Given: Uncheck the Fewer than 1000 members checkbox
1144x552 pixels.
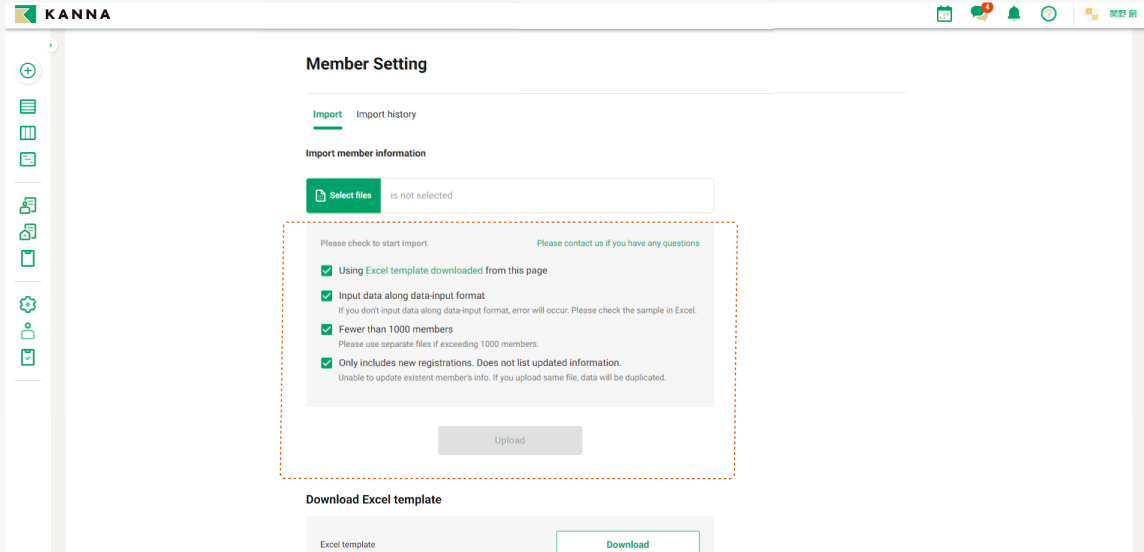Looking at the screenshot, I should pyautogui.click(x=326, y=329).
